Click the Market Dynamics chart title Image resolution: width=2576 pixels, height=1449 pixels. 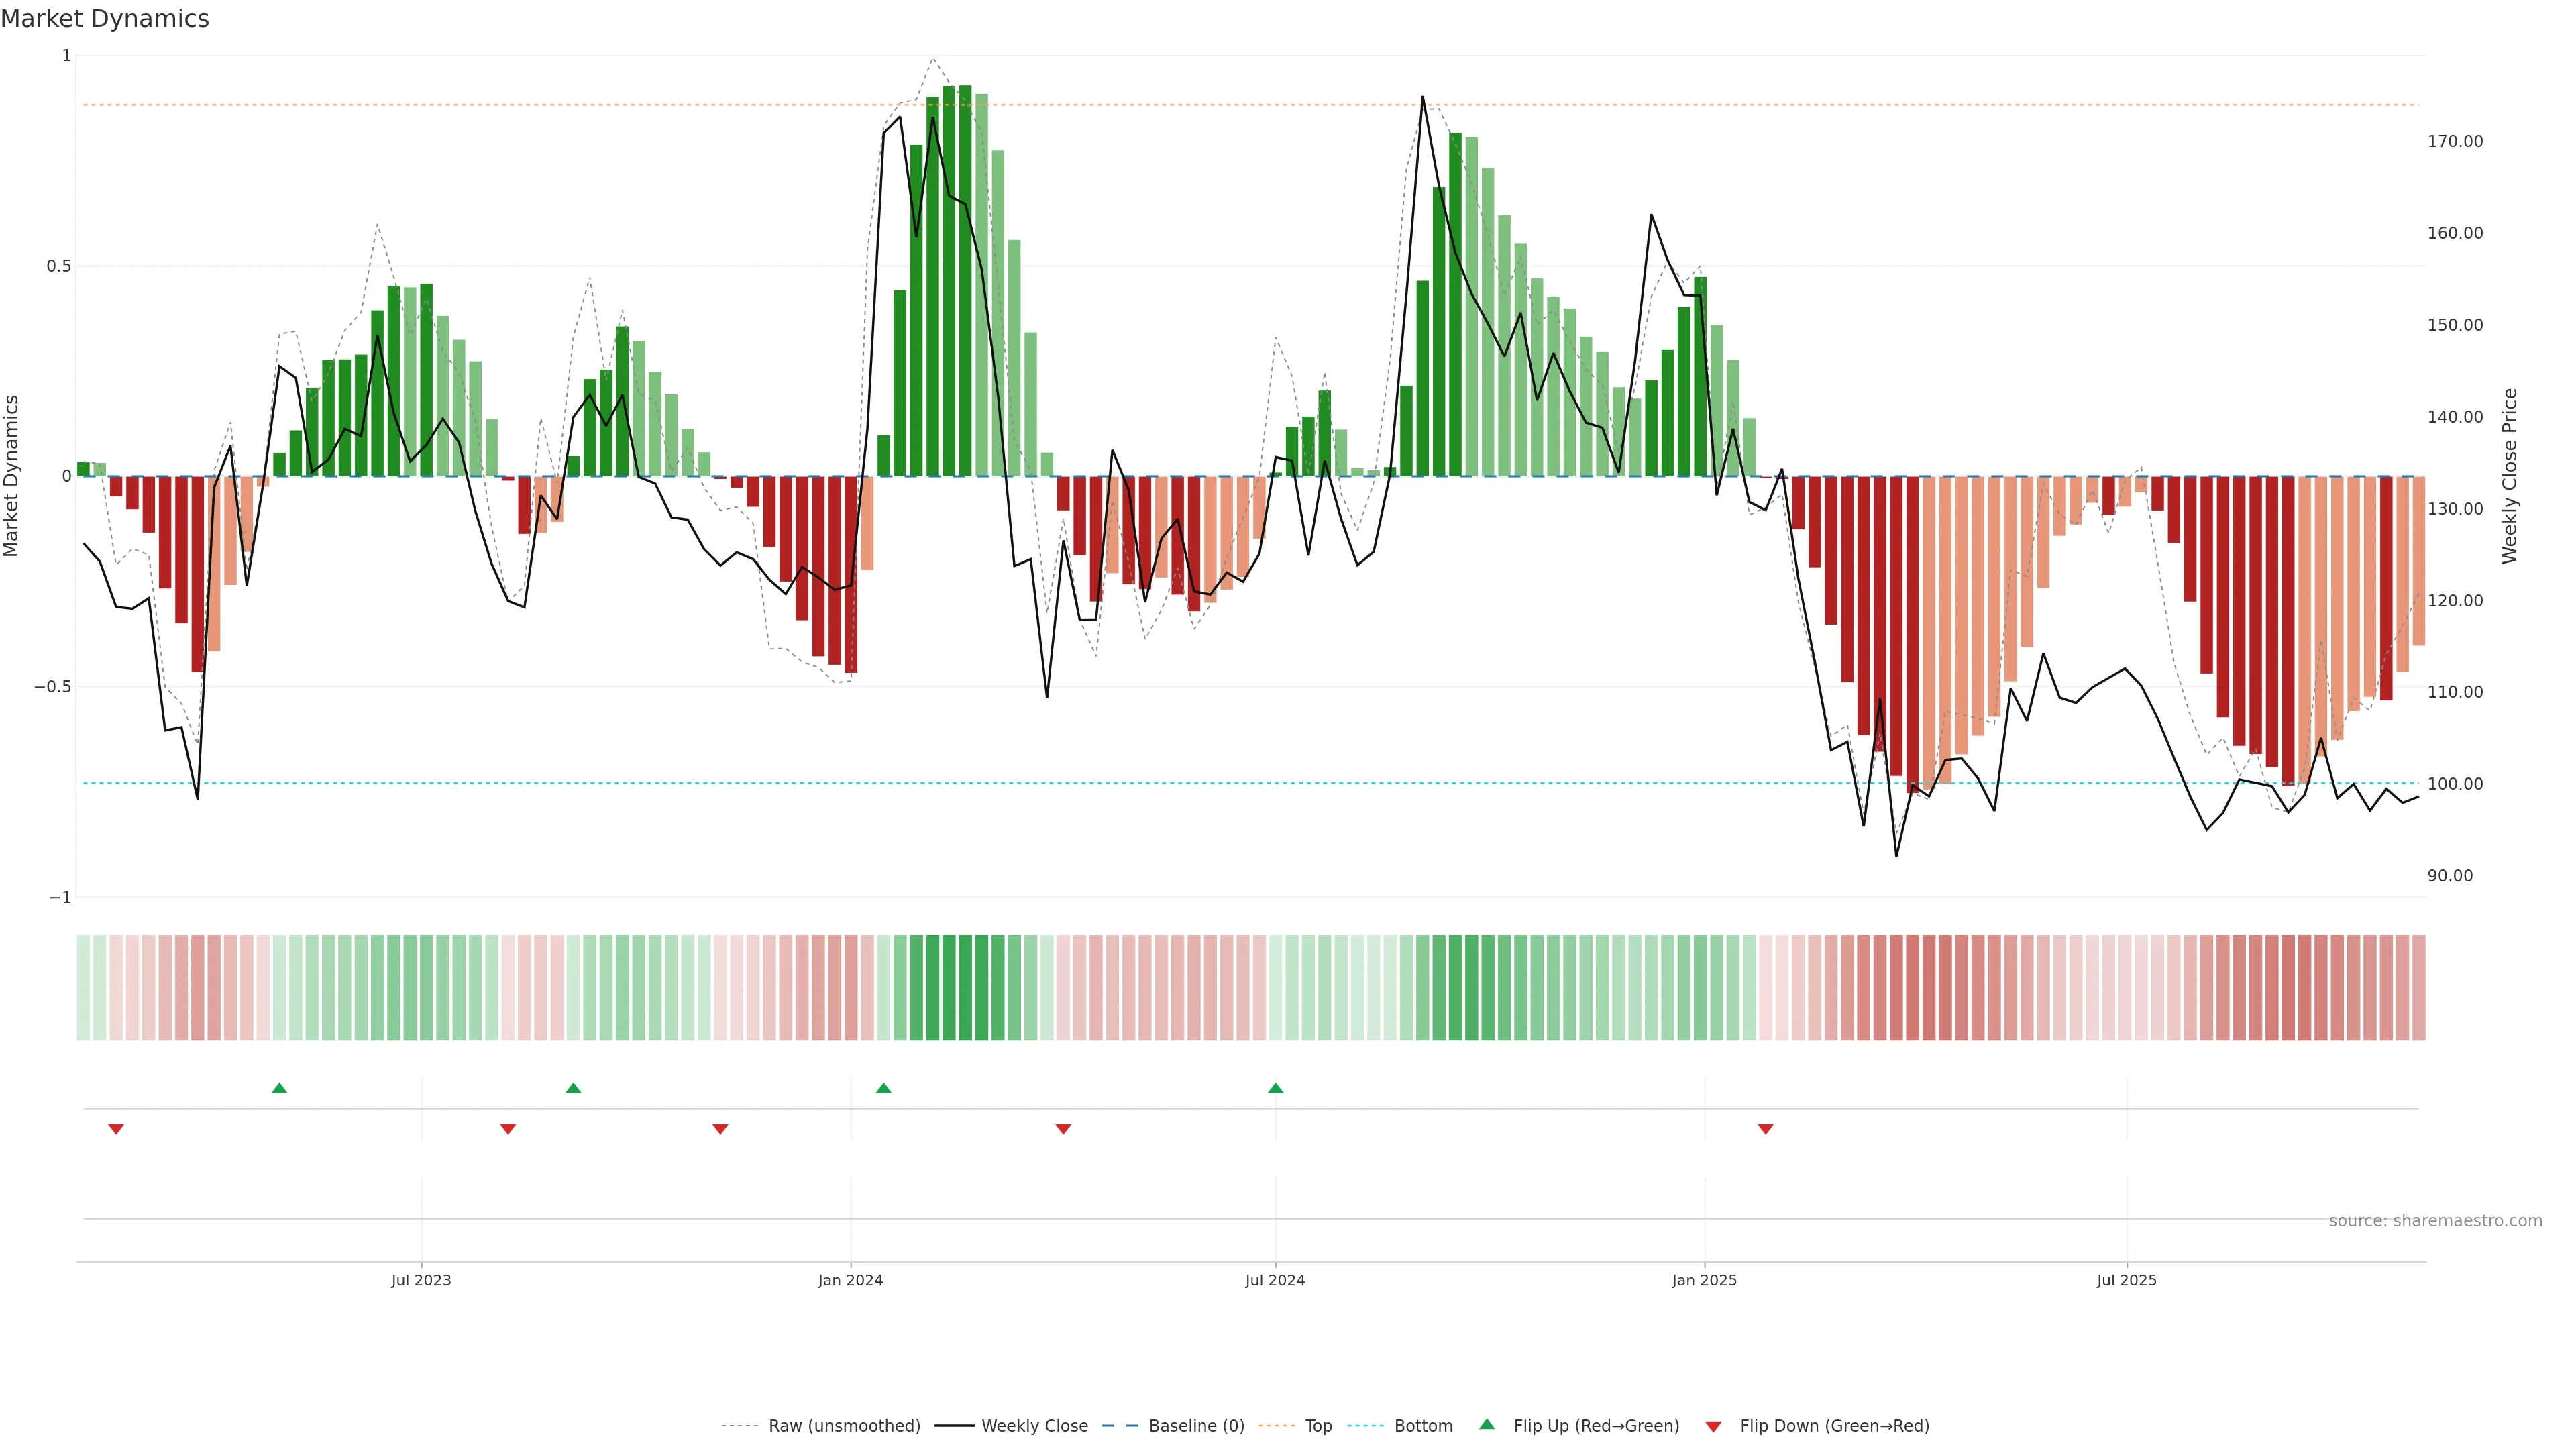click(105, 19)
